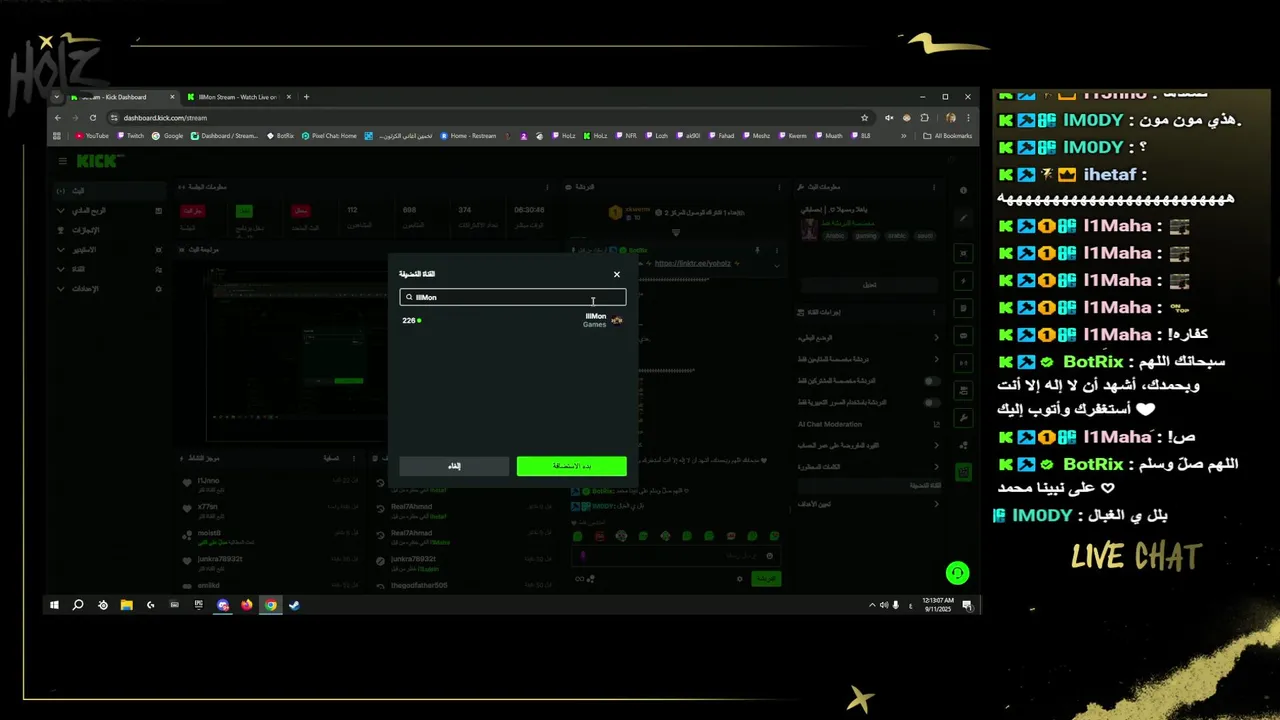Click the channel search field containing lllMon
The width and height of the screenshot is (1280, 720).
coord(513,297)
